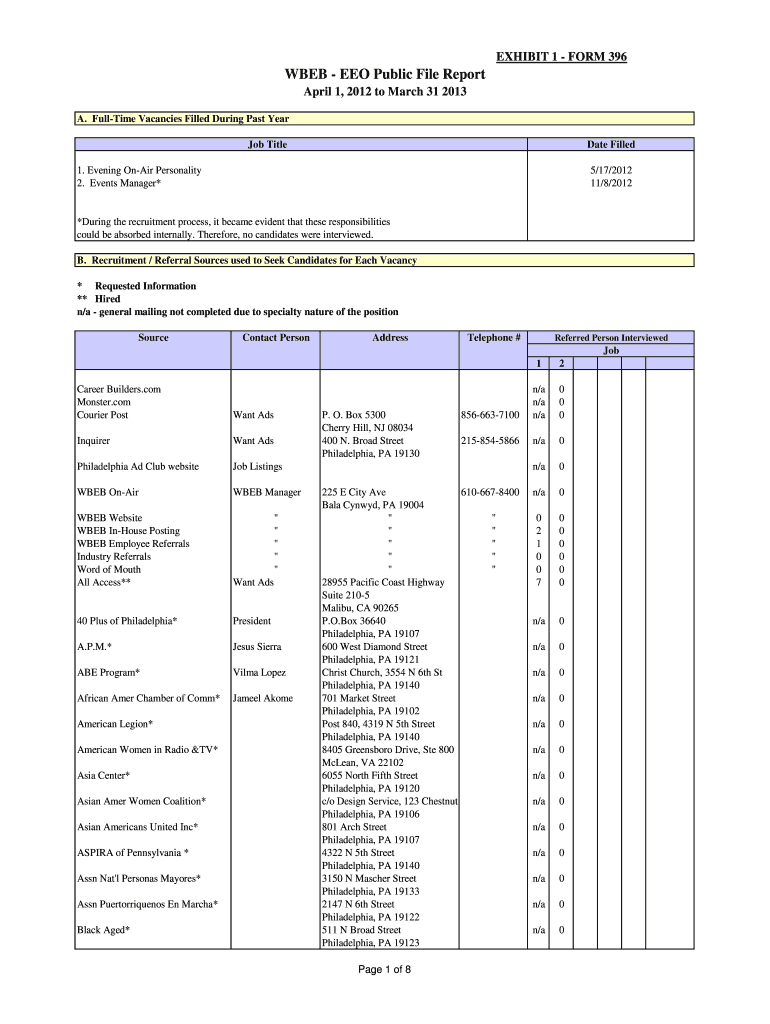770x1024 pixels.
Task: Select the Philadelphia Ad Club website source
Action: 138,466
